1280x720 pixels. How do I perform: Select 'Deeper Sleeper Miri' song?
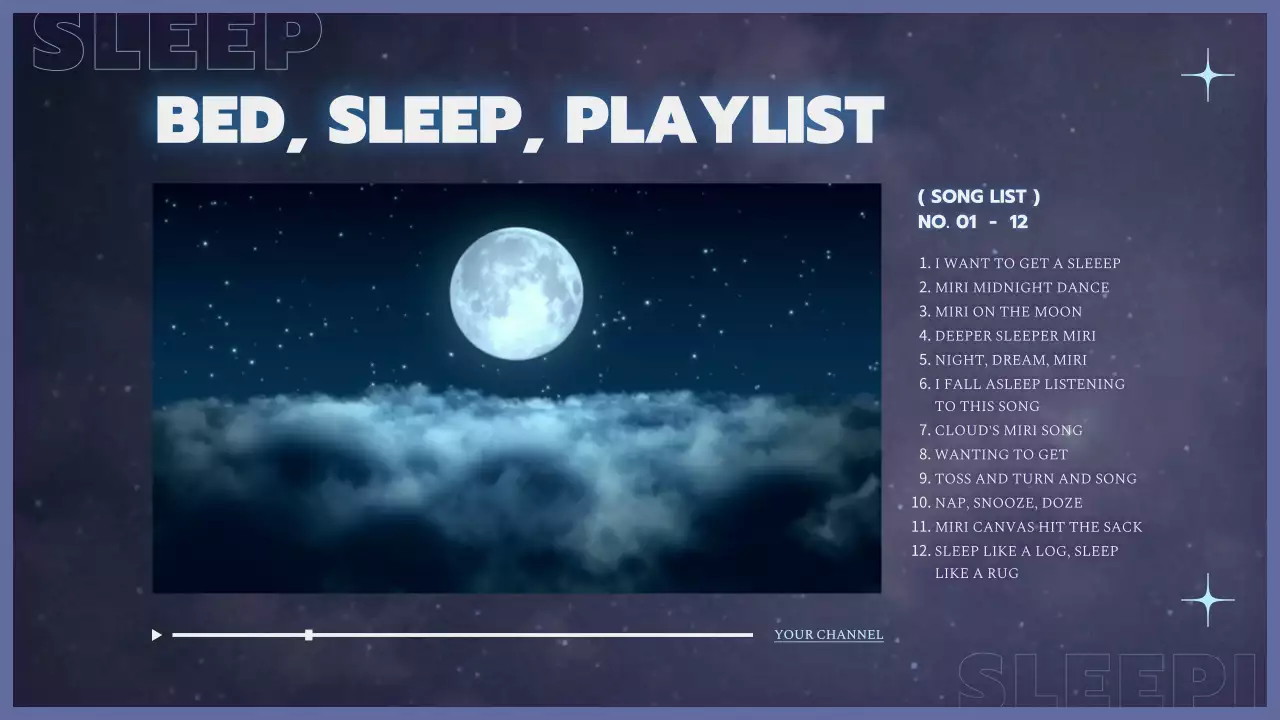pos(1015,335)
